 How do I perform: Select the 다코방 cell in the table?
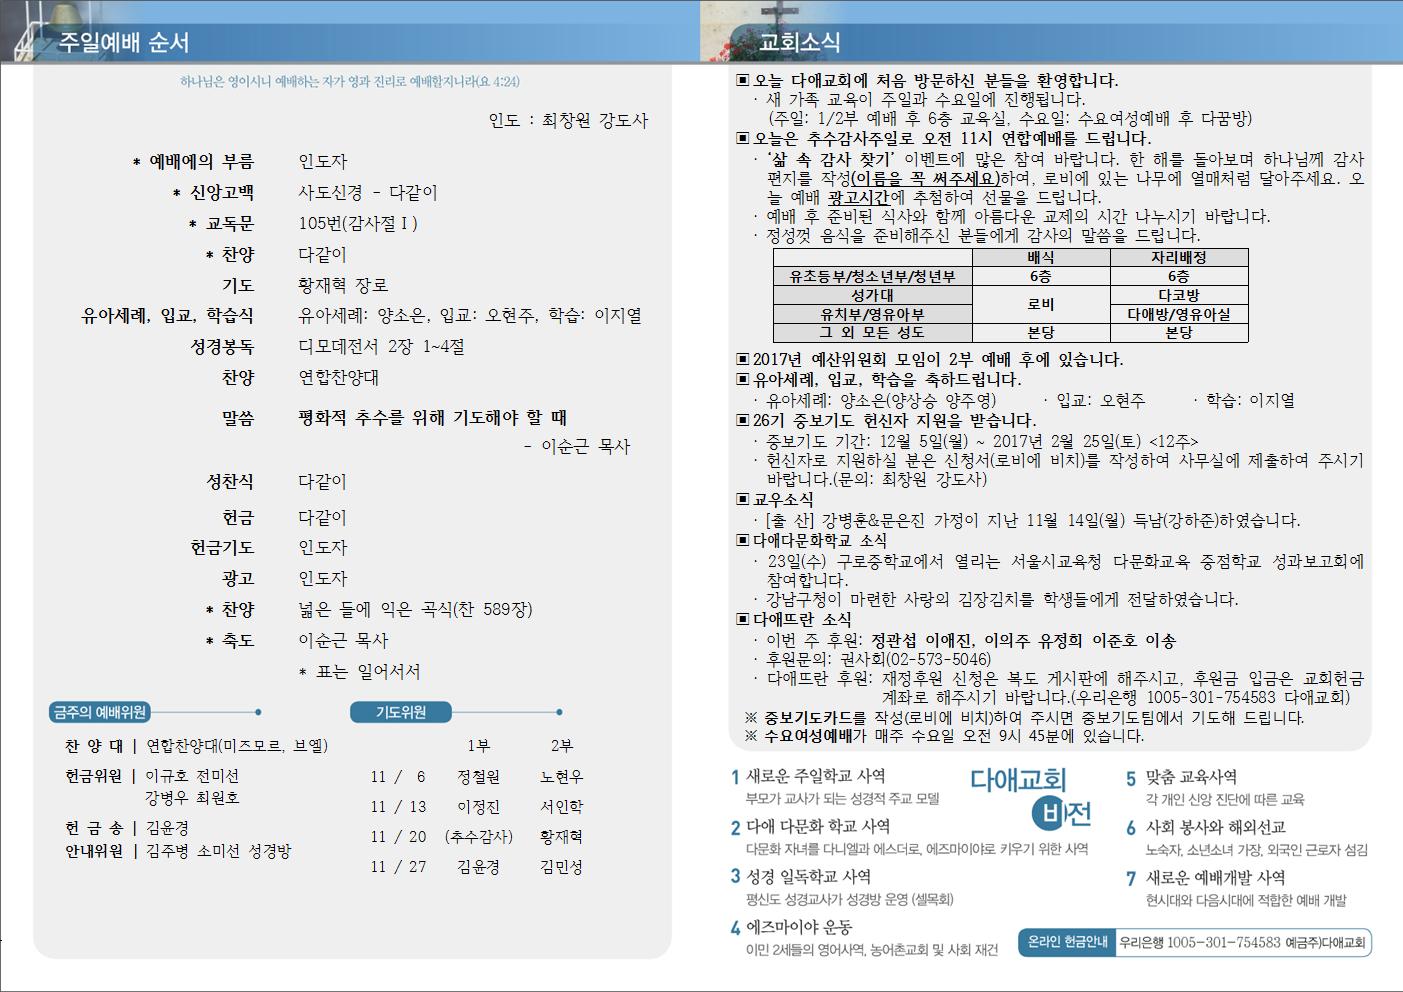pyautogui.click(x=1178, y=296)
